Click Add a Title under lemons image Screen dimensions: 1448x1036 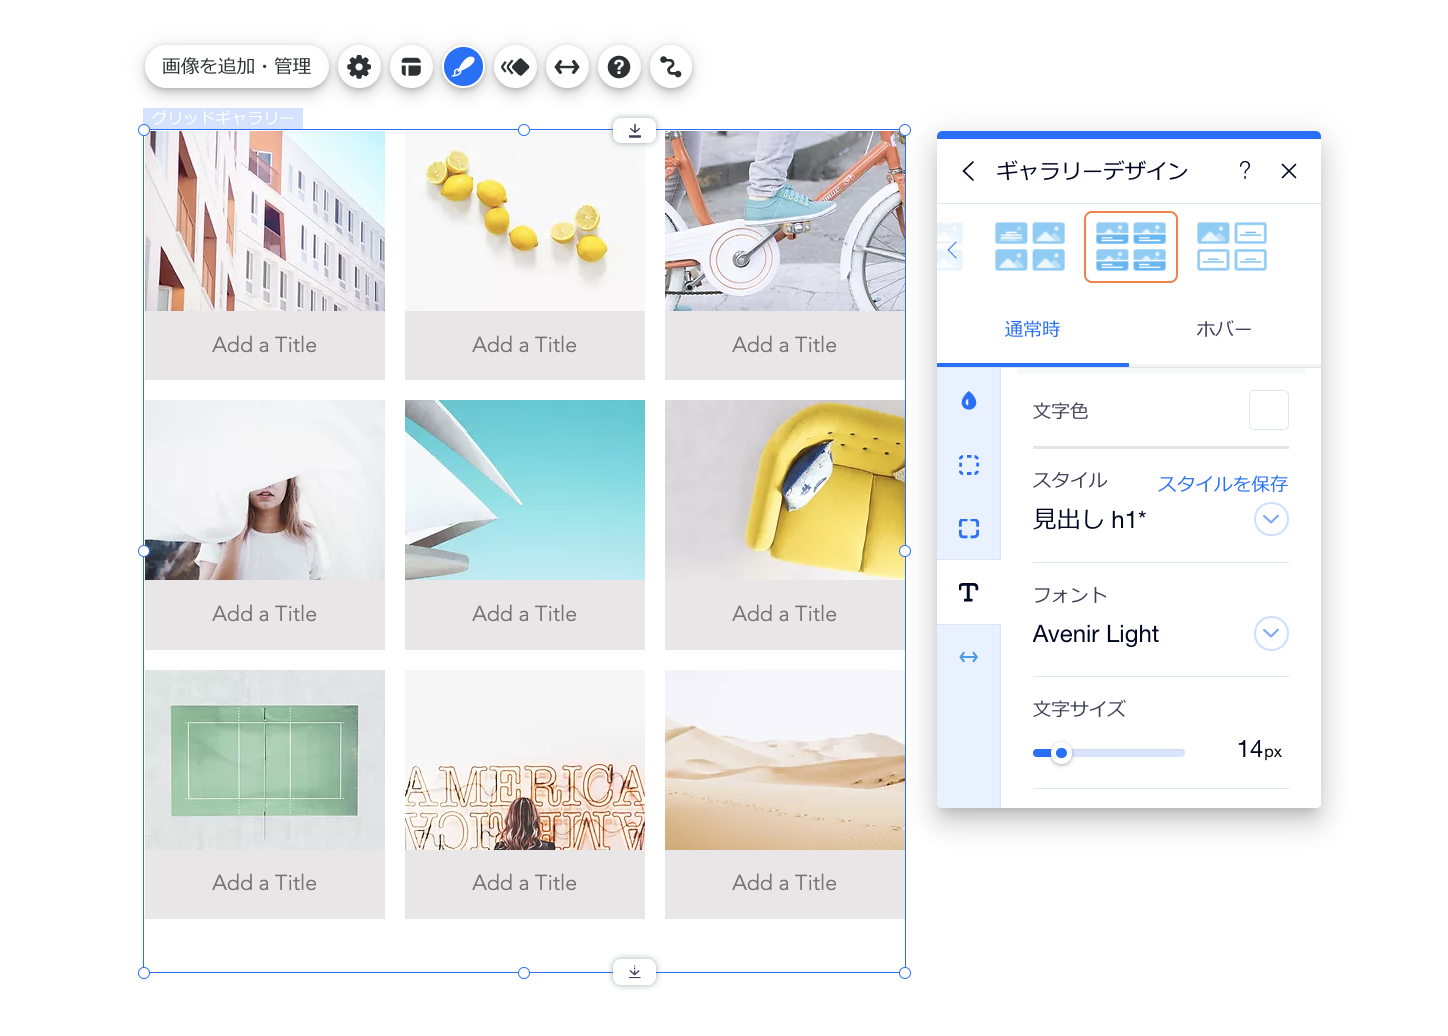point(525,345)
